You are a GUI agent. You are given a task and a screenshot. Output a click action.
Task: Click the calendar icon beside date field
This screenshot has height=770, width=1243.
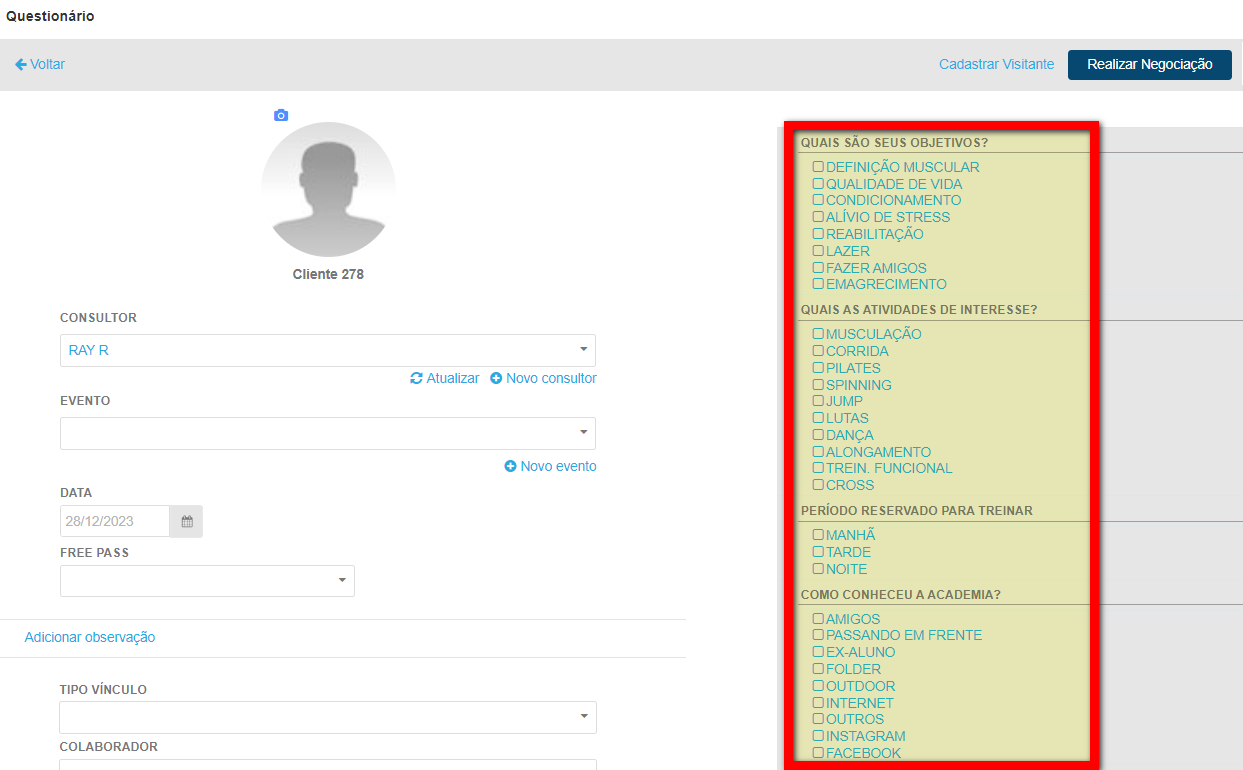[x=186, y=522]
